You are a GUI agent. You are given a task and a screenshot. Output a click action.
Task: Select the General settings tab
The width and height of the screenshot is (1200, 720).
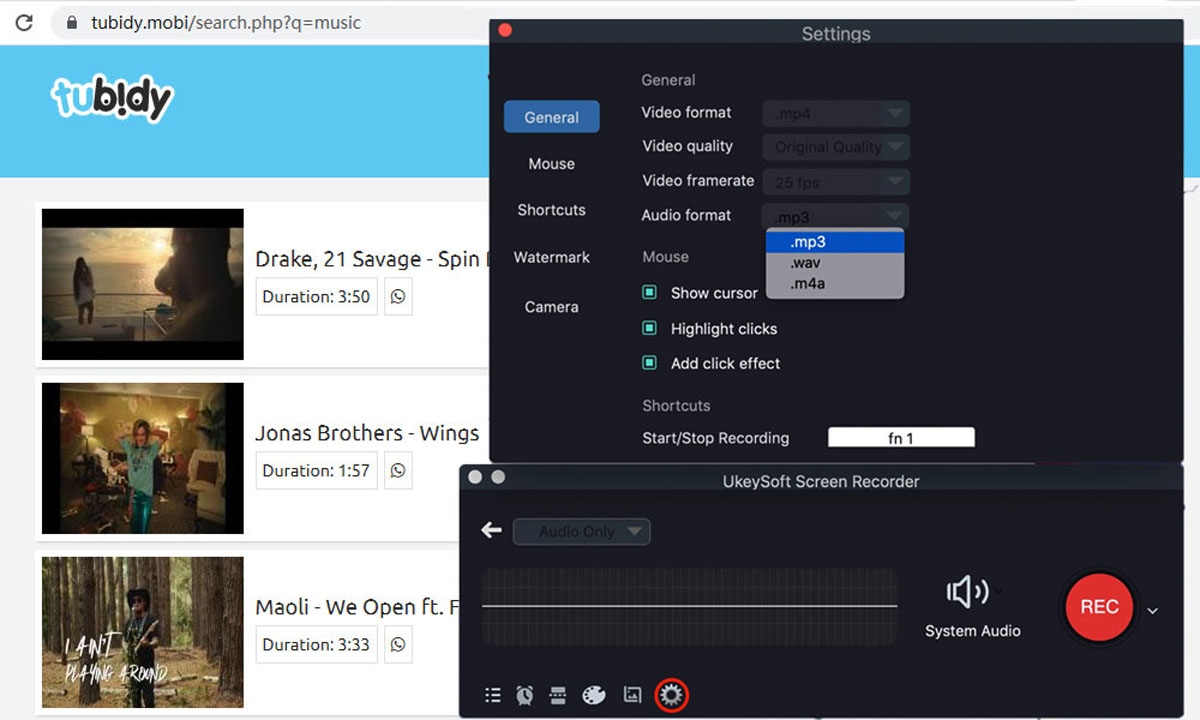tap(552, 117)
